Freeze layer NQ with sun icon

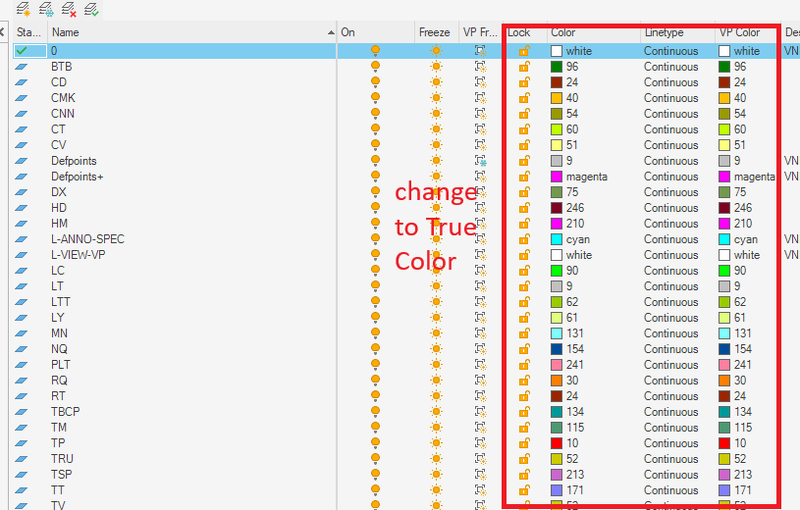[436, 349]
